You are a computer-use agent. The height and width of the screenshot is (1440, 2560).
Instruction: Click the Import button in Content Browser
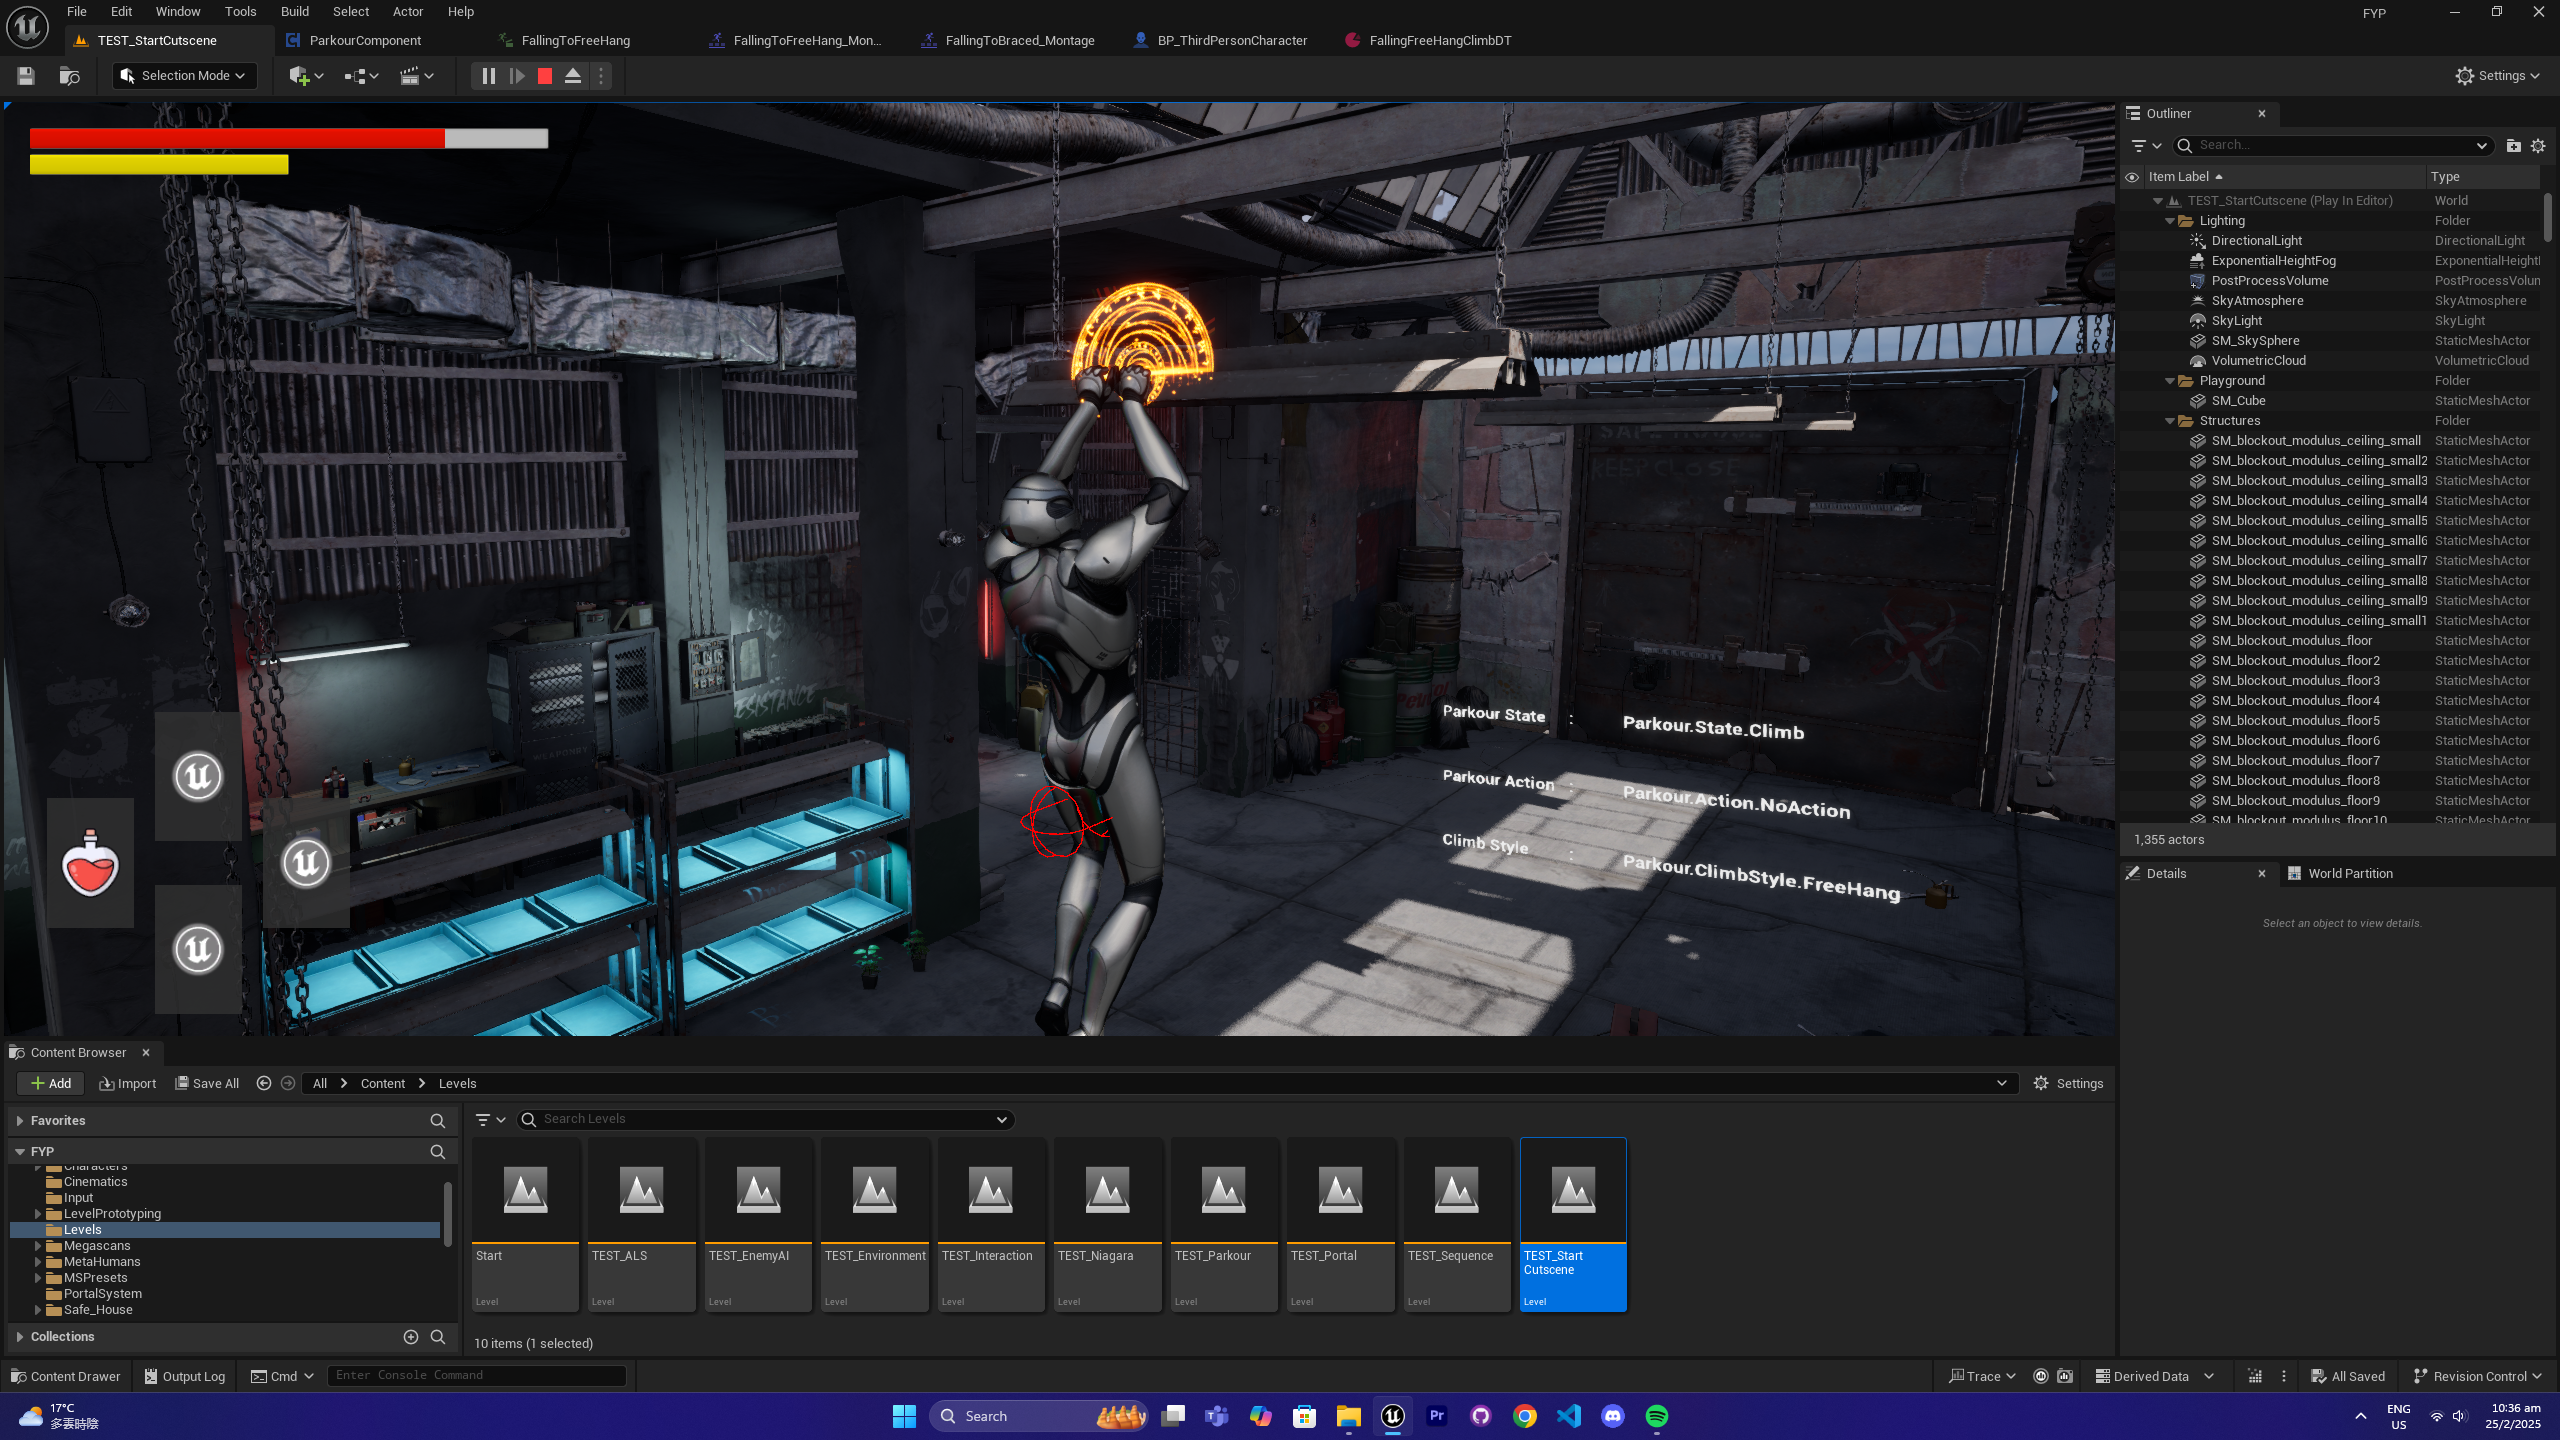tap(128, 1084)
